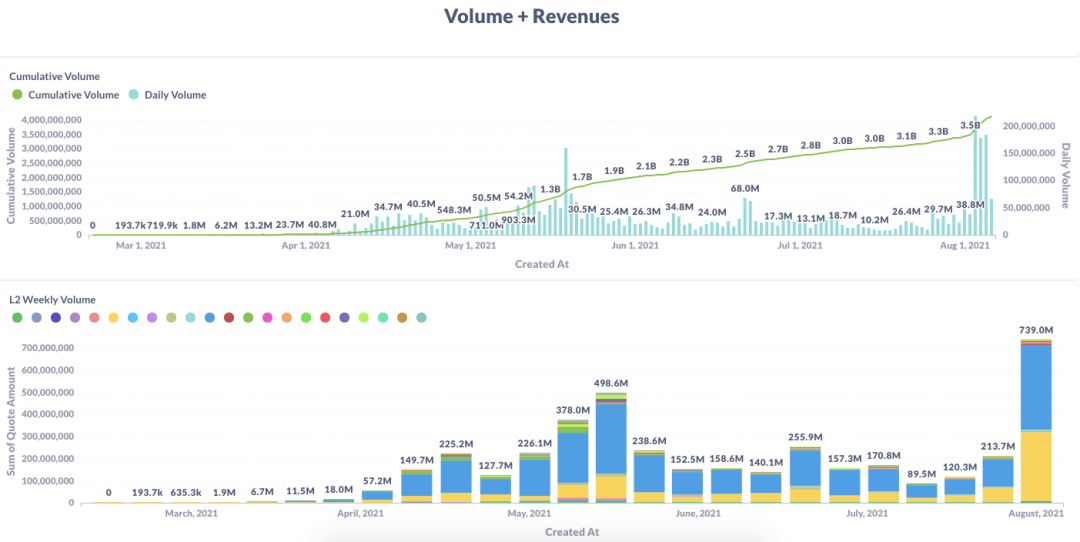Click the orange legend dot in L2 Weekly Volume
The height and width of the screenshot is (542, 1080).
pyautogui.click(x=287, y=317)
